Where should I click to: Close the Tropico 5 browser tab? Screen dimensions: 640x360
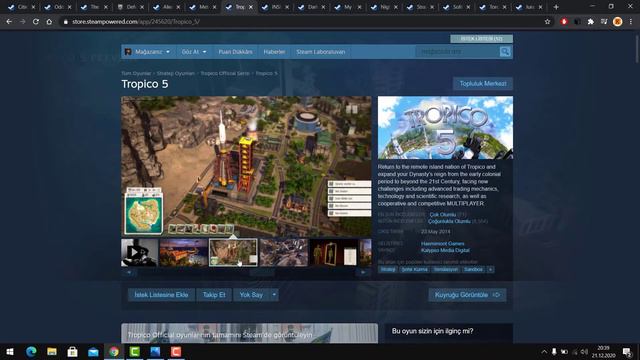251,7
